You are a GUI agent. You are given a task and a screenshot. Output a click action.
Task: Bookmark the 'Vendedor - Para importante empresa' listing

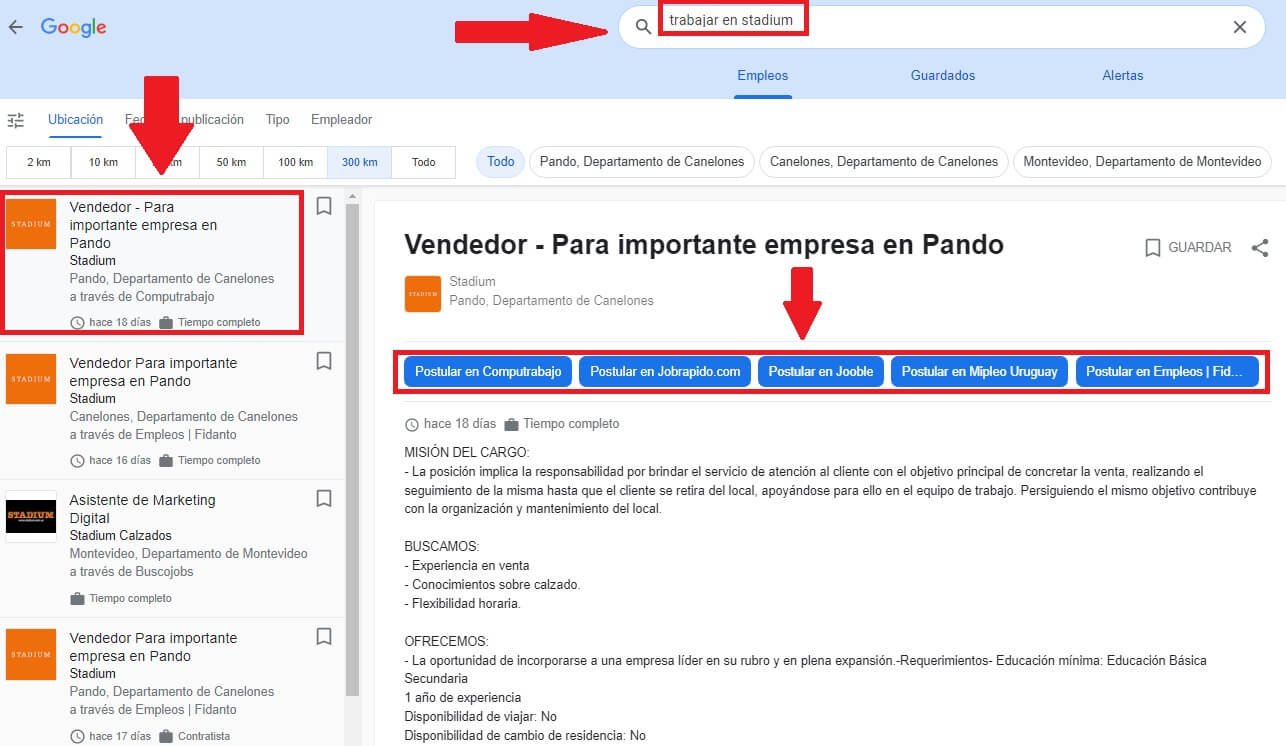point(324,206)
